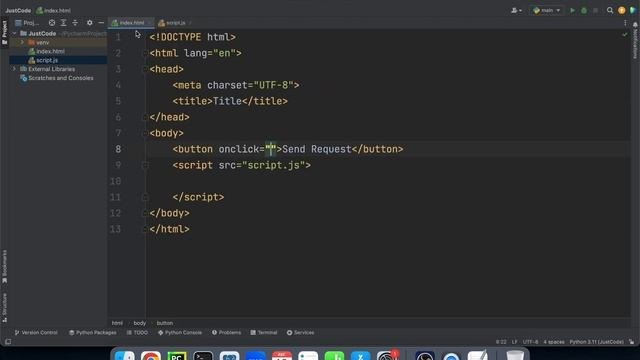The height and width of the screenshot is (360, 640).
Task: Switch to the index.html editor tab
Action: 131,23
